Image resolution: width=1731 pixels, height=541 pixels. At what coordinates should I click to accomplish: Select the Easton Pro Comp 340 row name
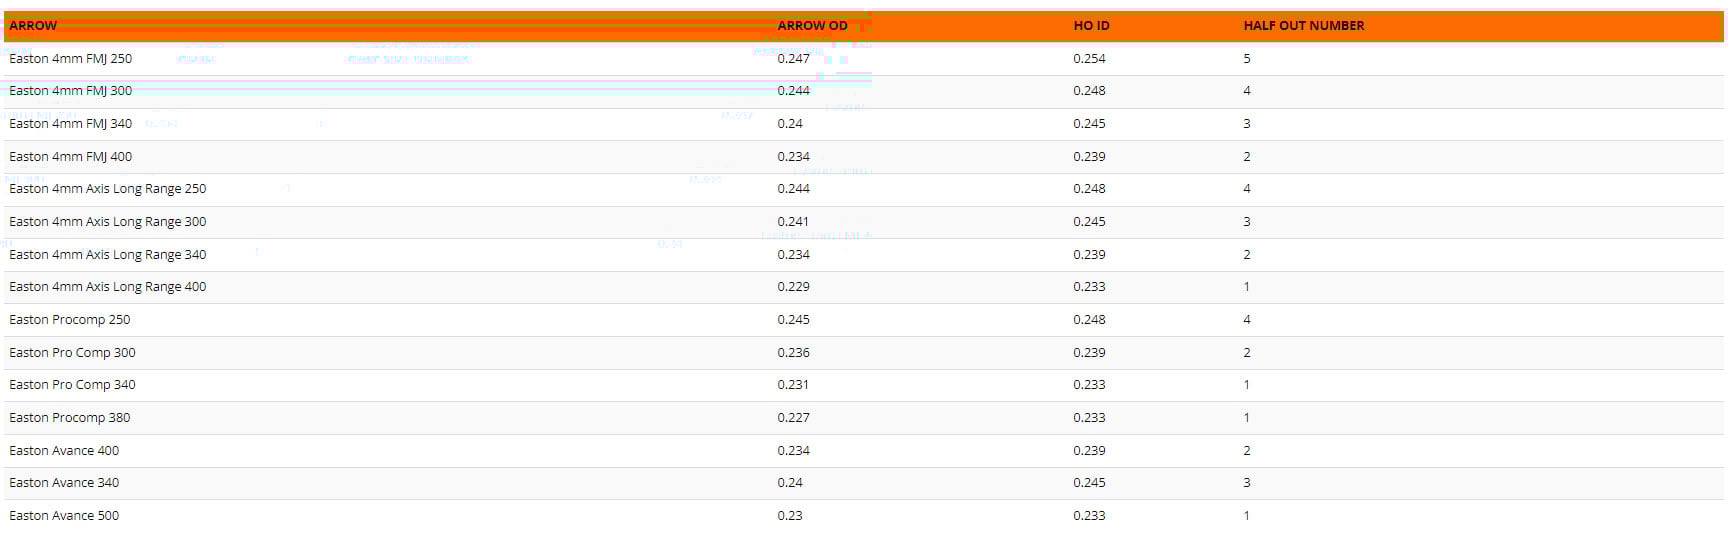click(x=72, y=385)
